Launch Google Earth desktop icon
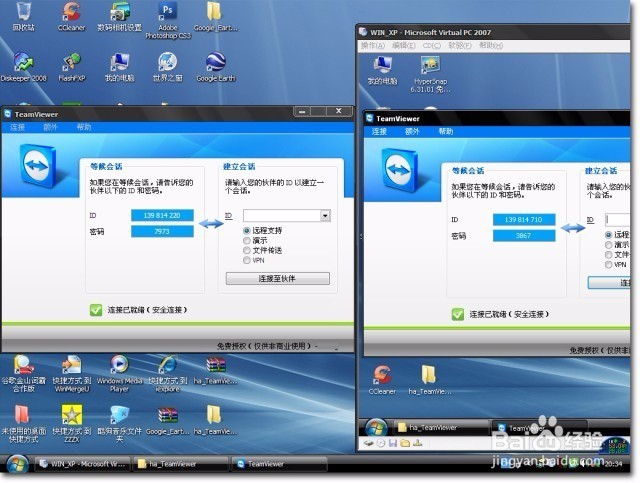This screenshot has height=483, width=640. click(216, 67)
